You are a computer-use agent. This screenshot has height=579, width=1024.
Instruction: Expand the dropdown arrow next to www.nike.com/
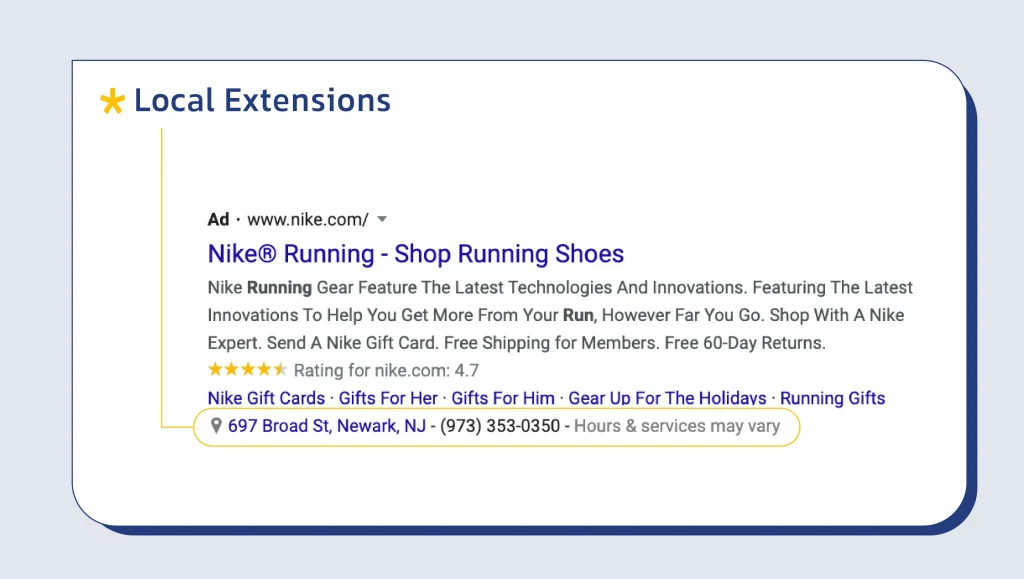pos(382,219)
